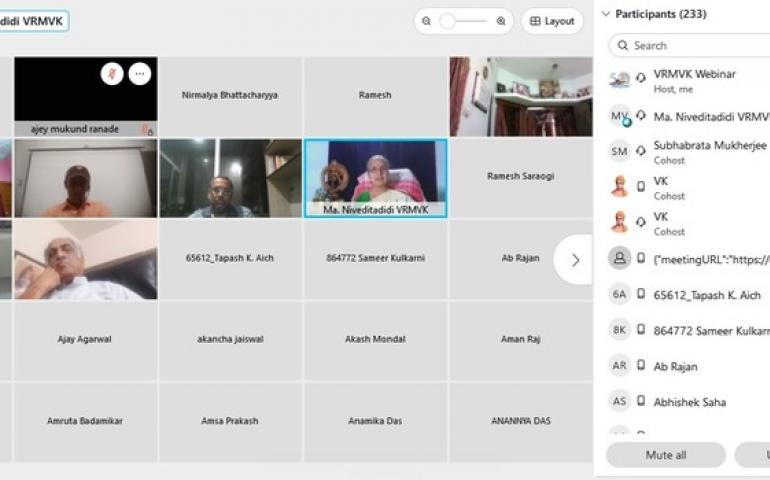Select video tile showing room with shelf
The width and height of the screenshot is (770, 480).
(521, 96)
